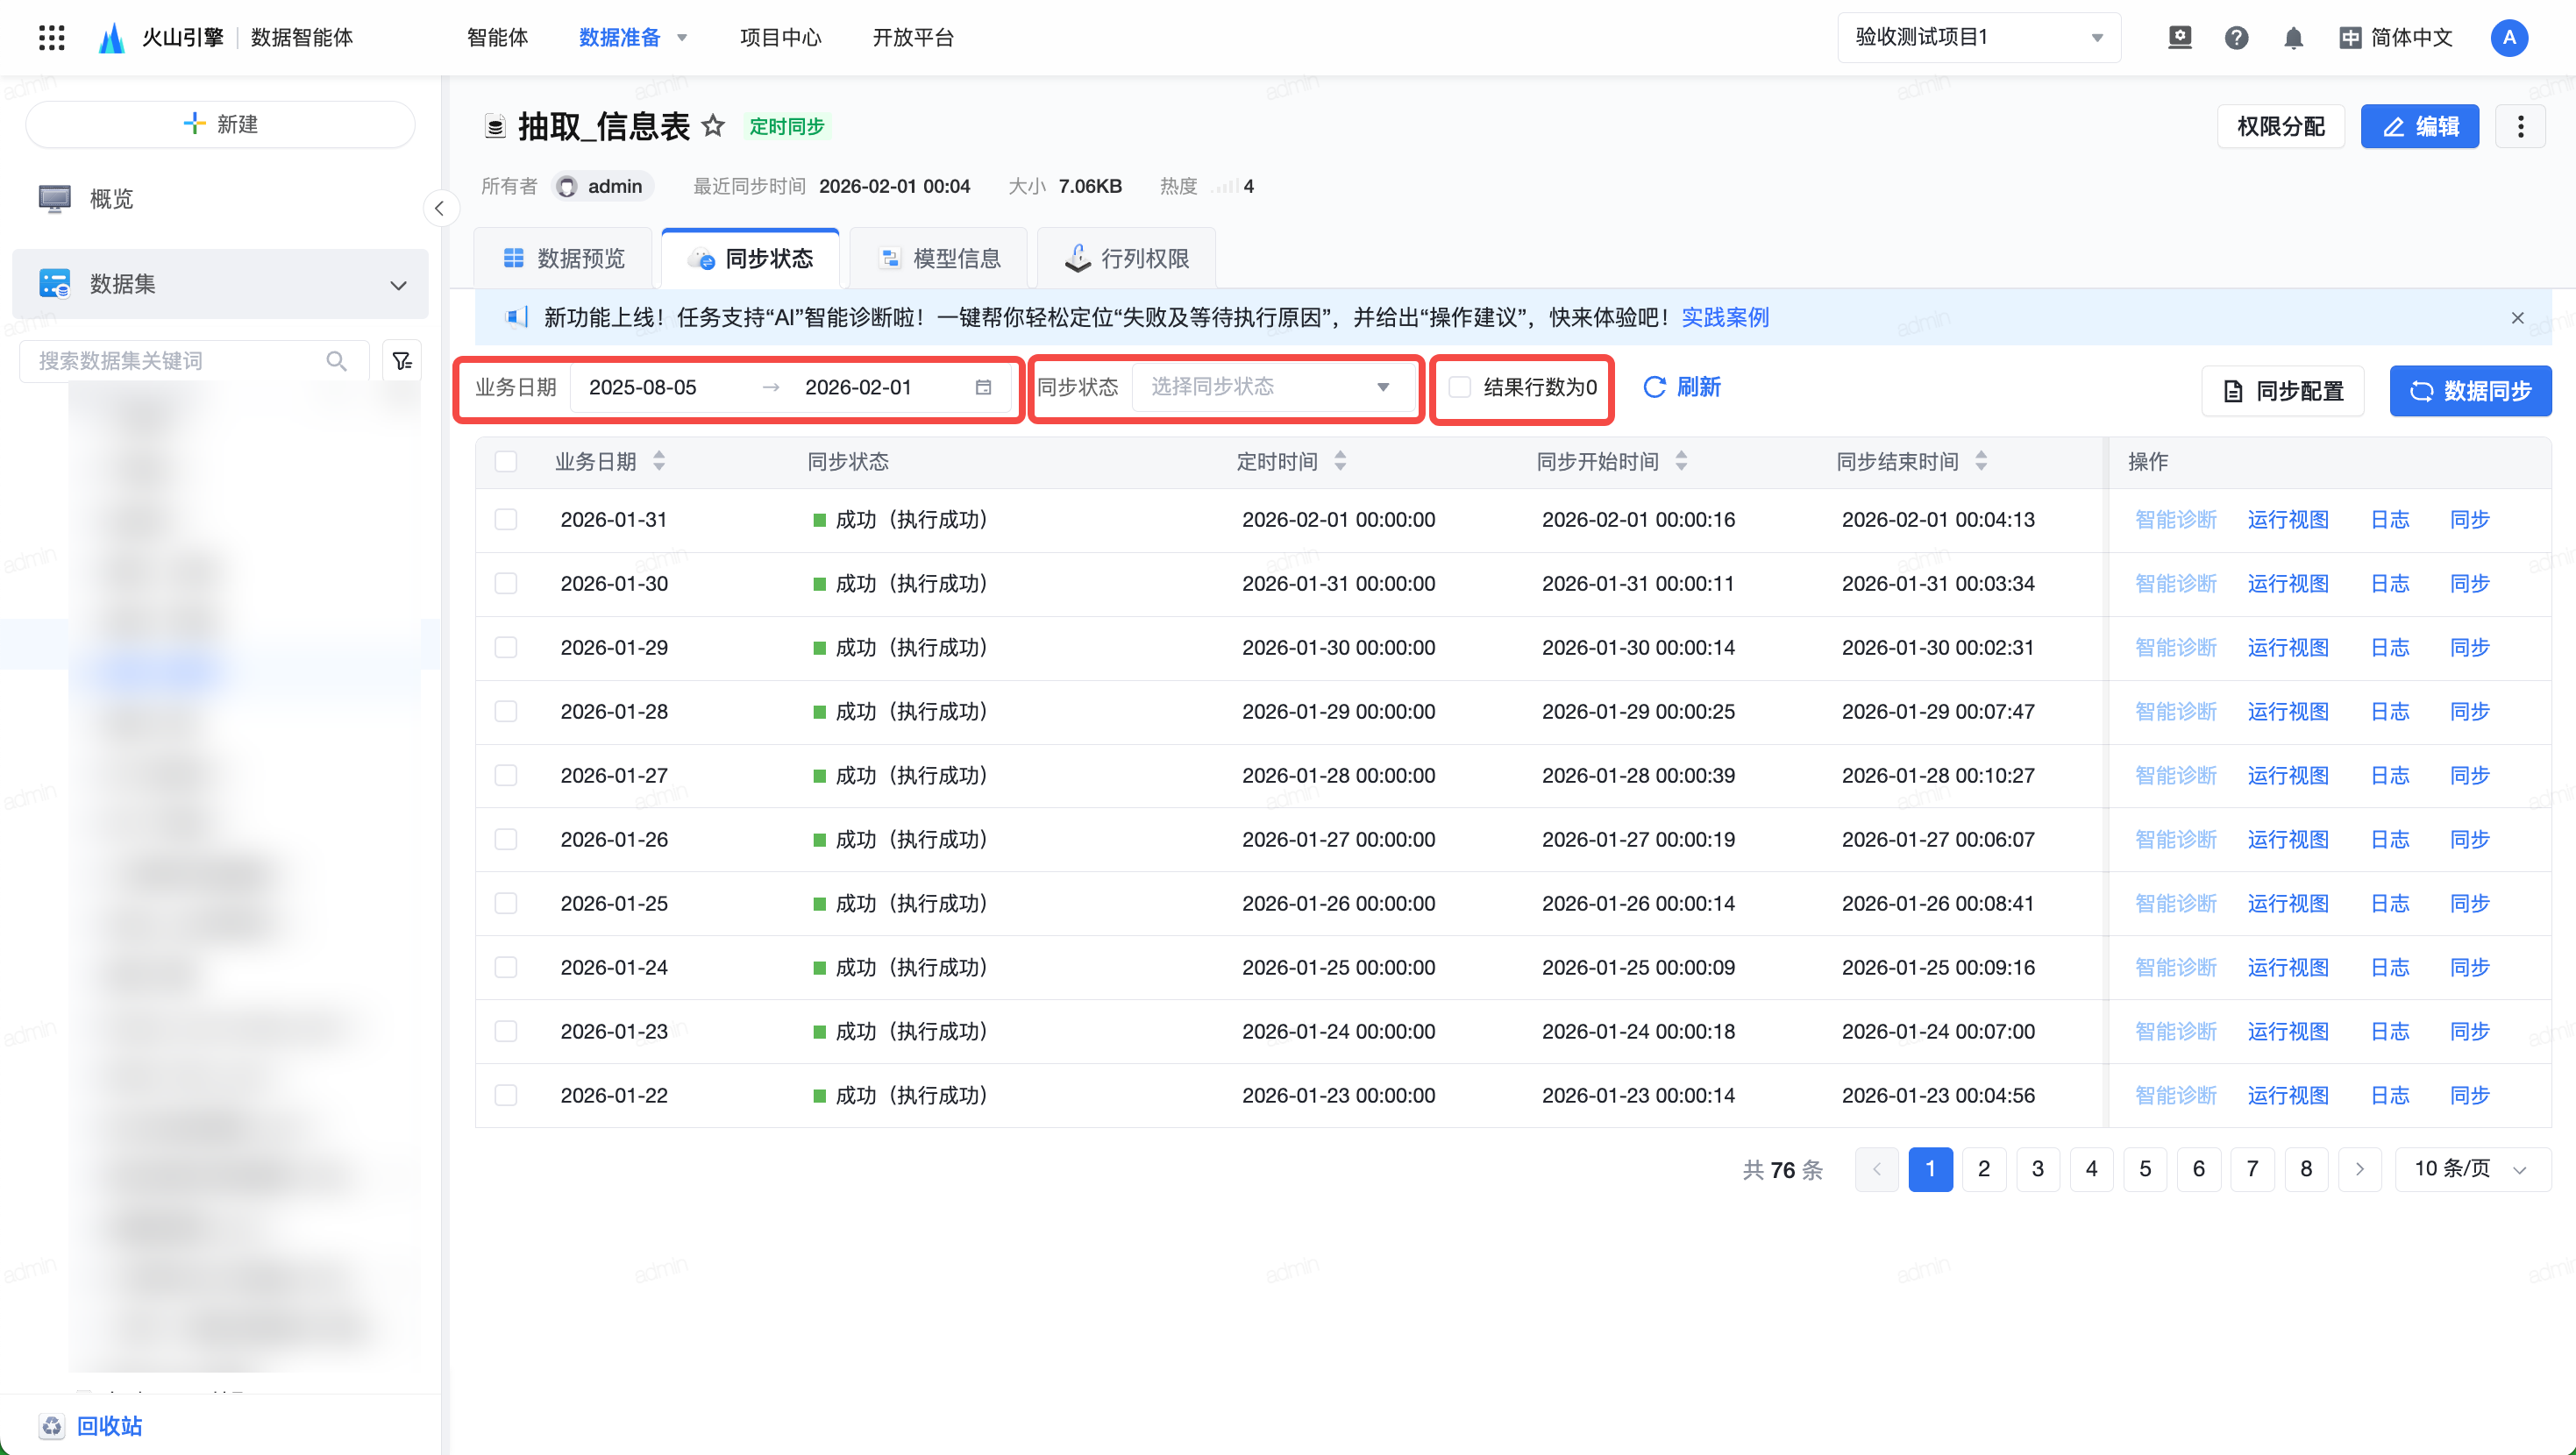Enable the 结果行数为0 checkbox

pos(1460,388)
